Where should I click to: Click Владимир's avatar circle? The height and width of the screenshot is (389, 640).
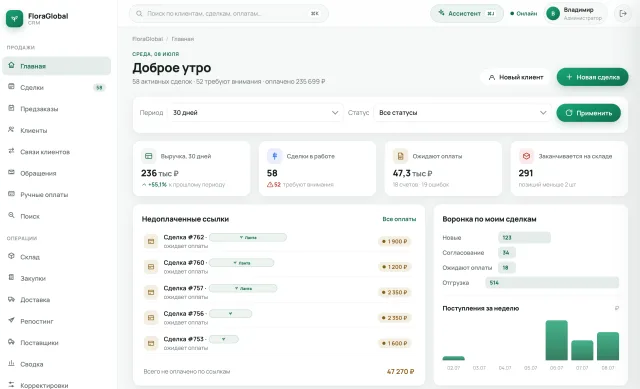553,13
